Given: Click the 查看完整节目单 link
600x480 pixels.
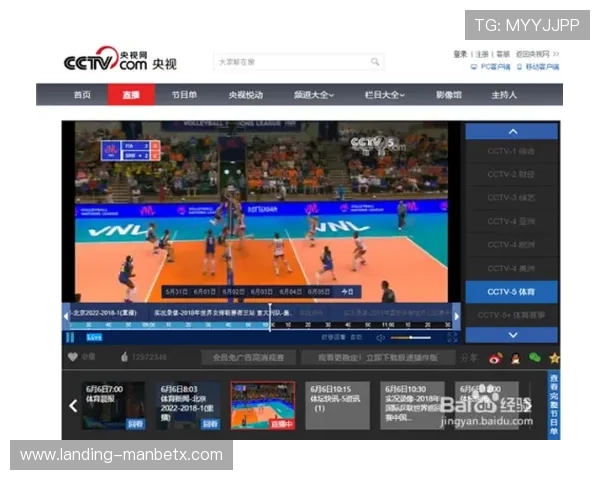Looking at the screenshot, I should [x=554, y=405].
